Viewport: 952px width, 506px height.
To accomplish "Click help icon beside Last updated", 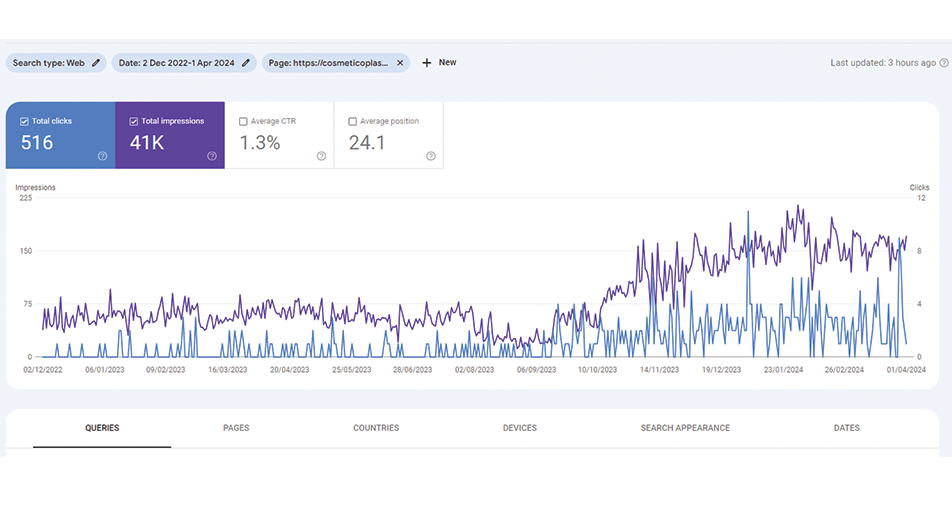I will [x=943, y=63].
